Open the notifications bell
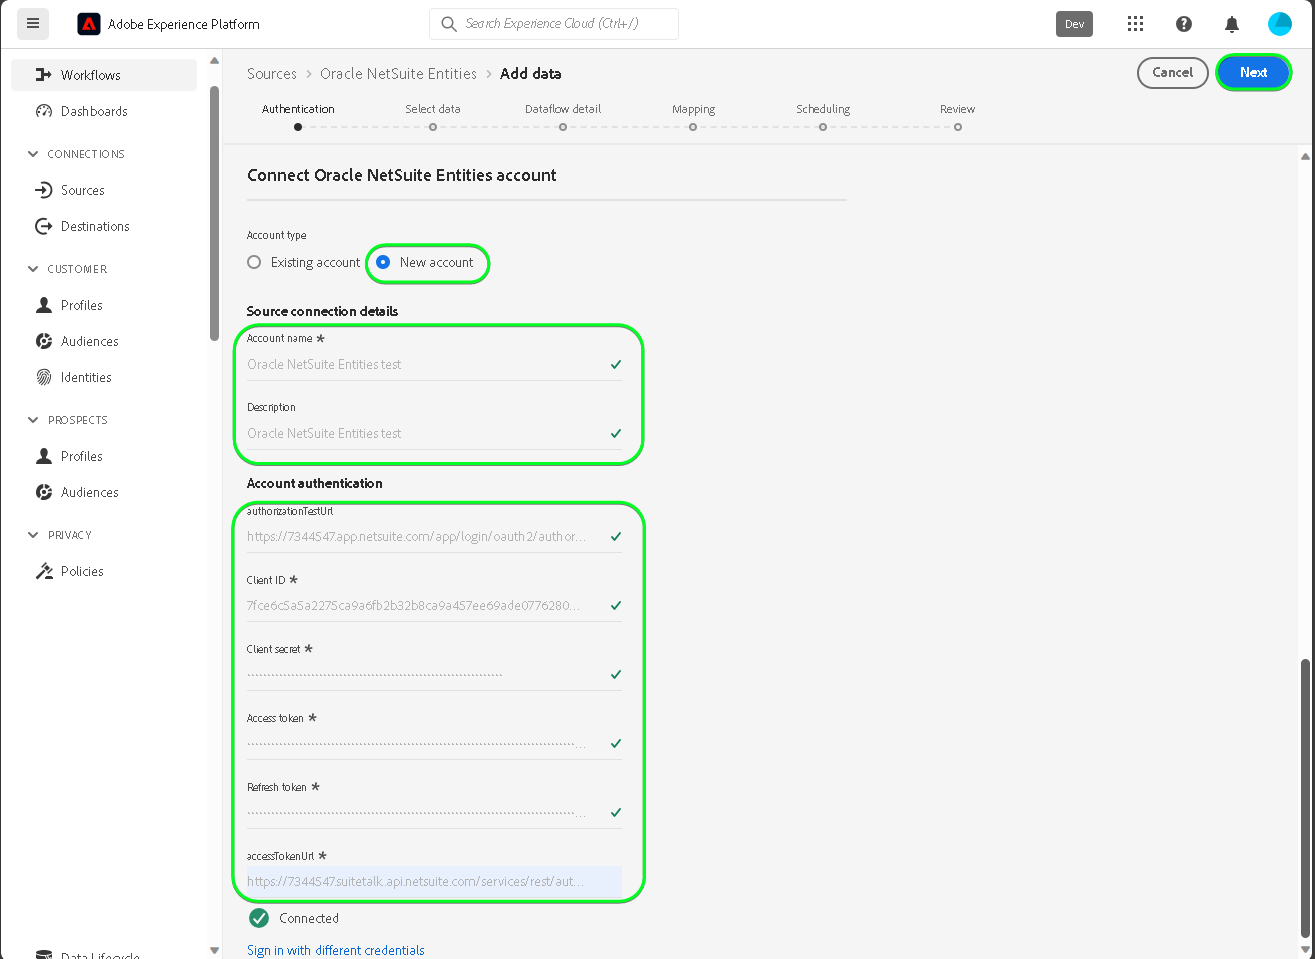This screenshot has height=959, width=1315. (x=1232, y=24)
